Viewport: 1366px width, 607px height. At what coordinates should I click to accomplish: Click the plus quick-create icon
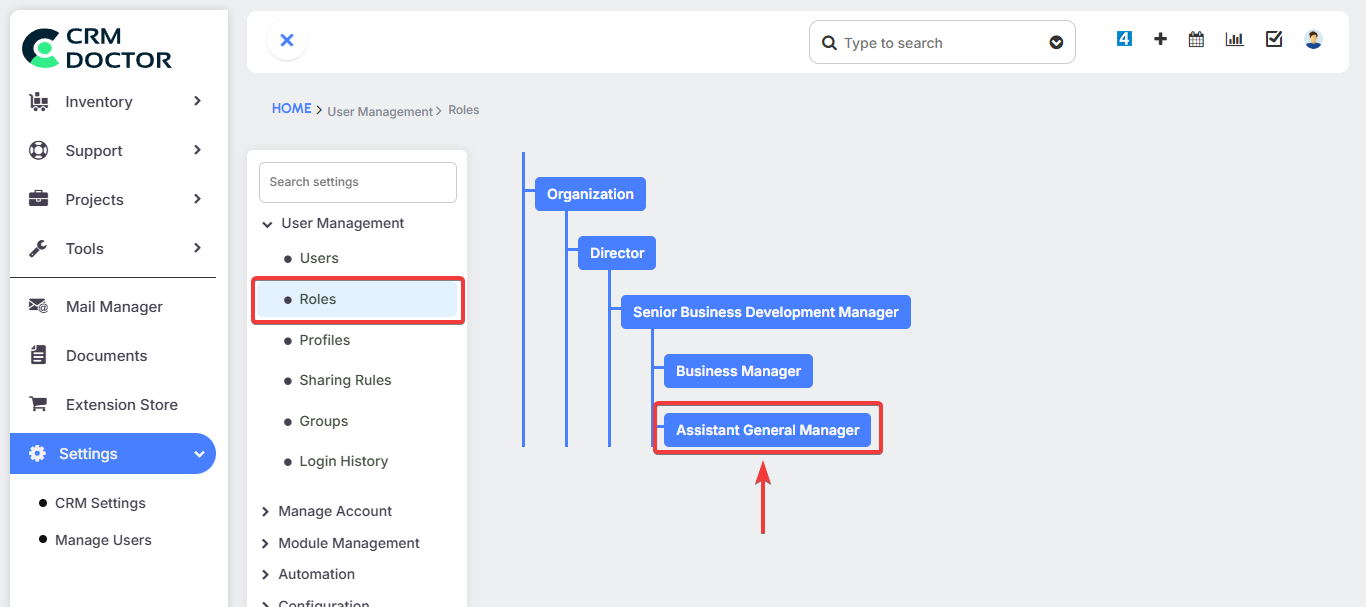[1160, 39]
